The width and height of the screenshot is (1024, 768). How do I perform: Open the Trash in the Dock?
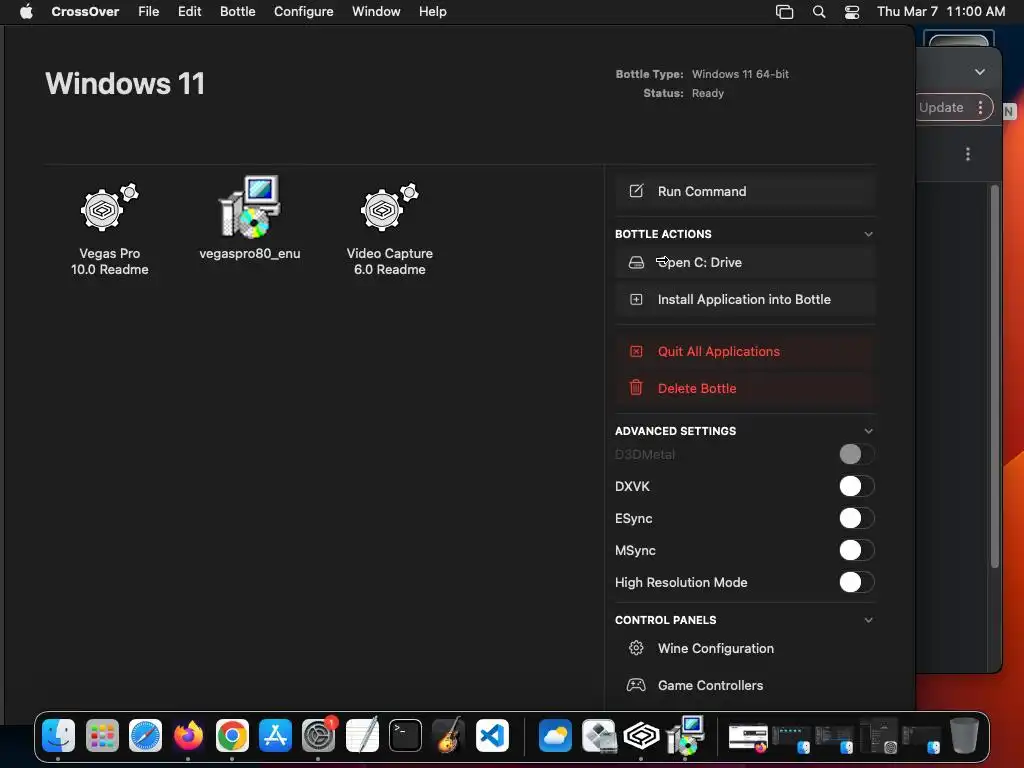click(964, 735)
